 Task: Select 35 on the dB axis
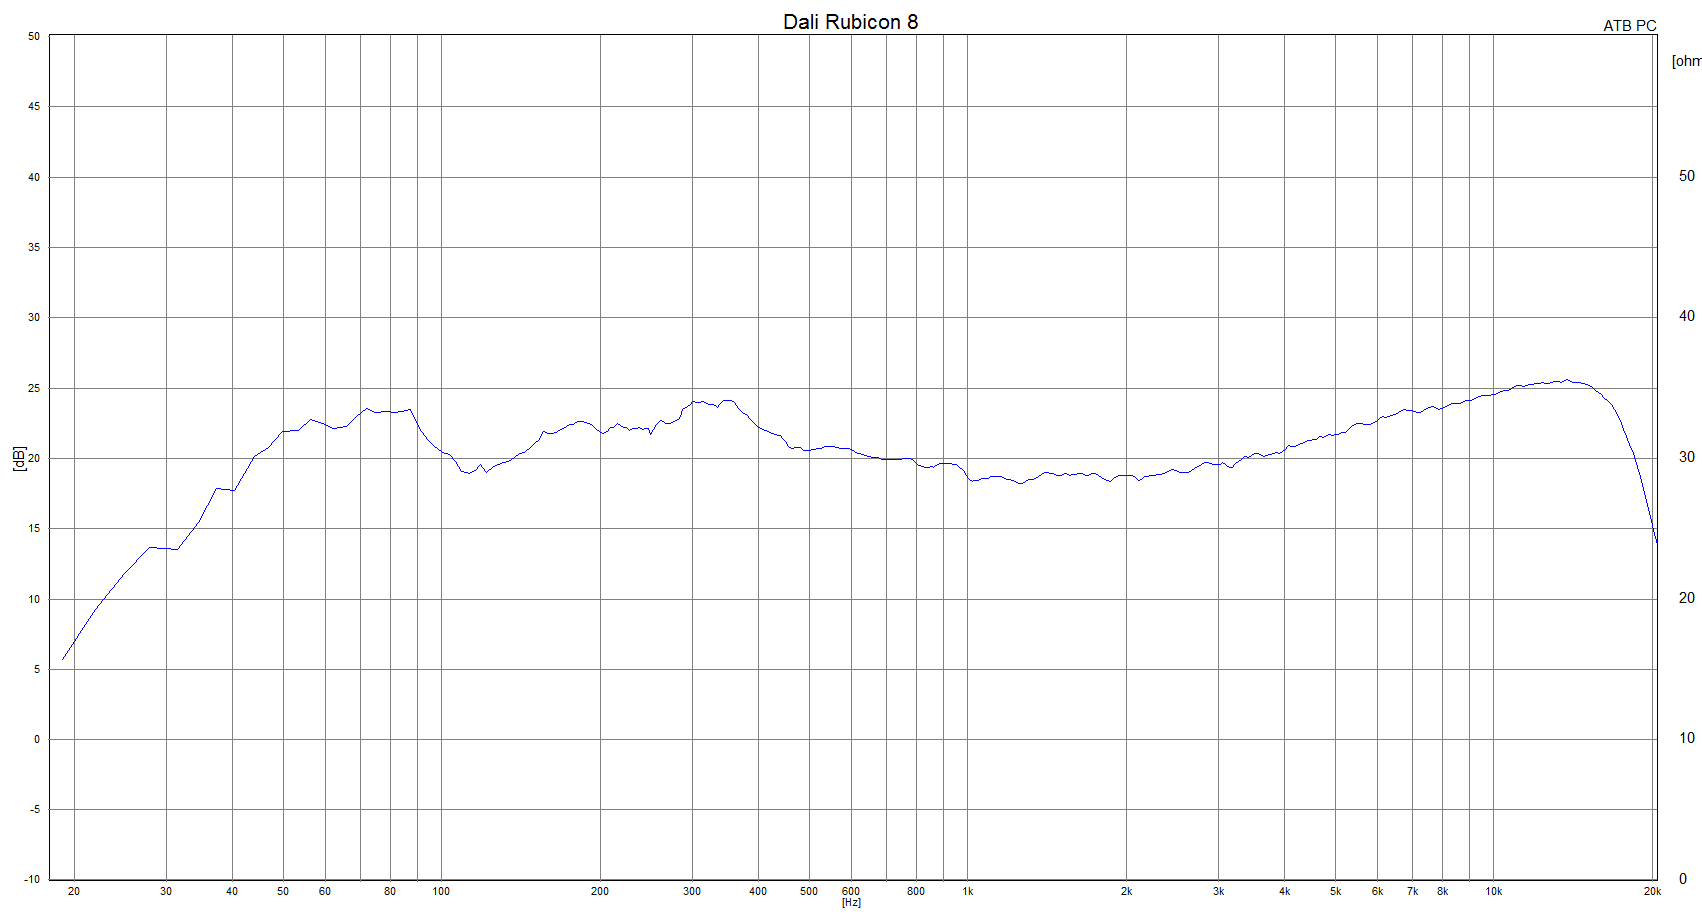(34, 247)
